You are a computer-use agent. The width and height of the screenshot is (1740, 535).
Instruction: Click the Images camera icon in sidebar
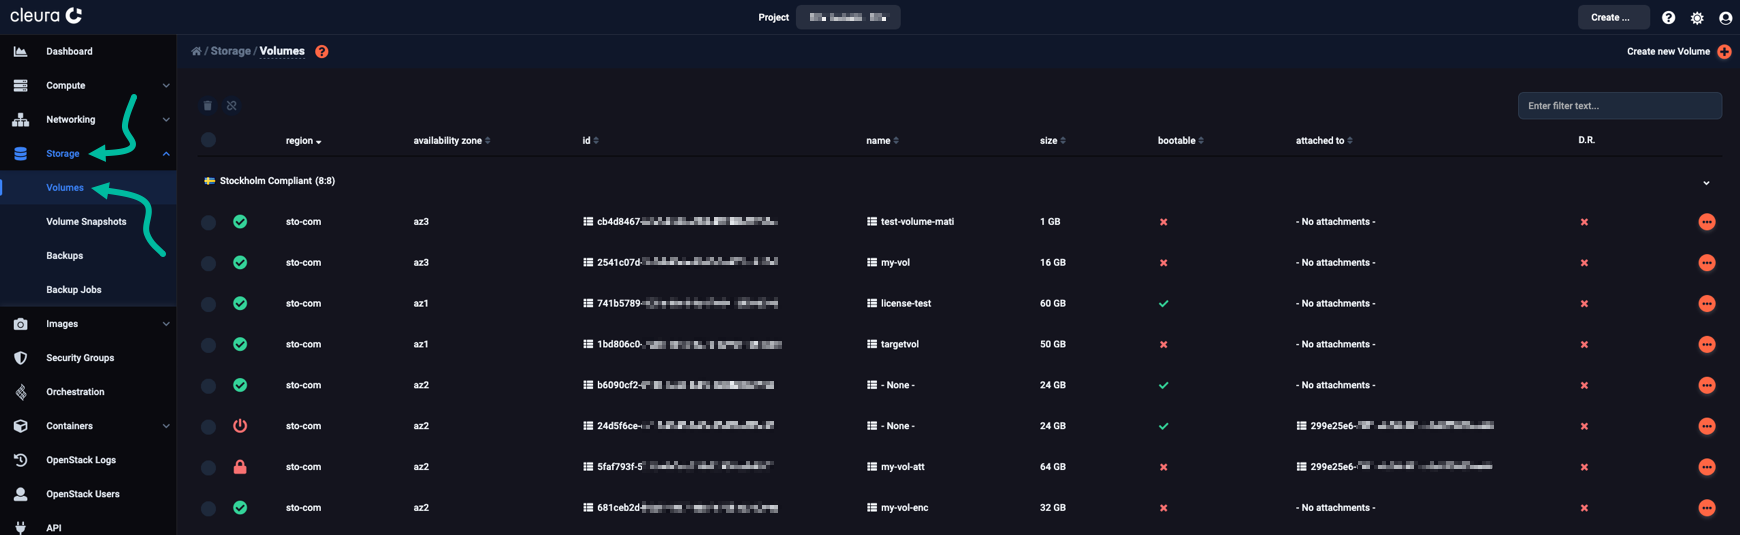(x=20, y=324)
